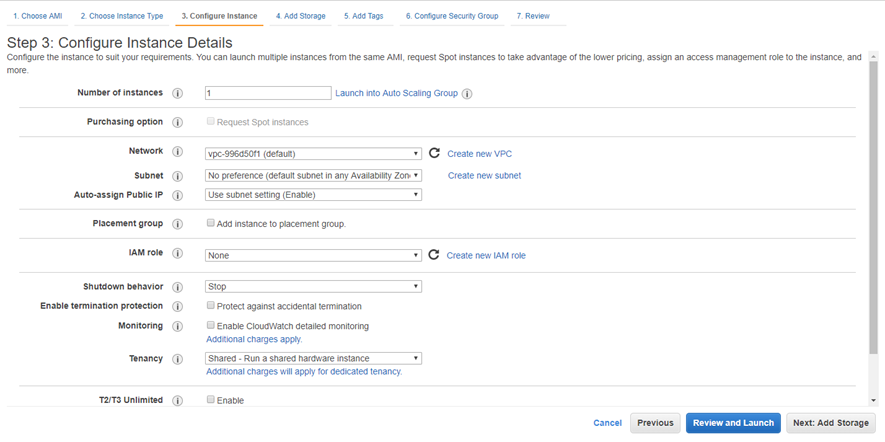
Task: Click the refresh icon beside IAM role dropdown
Action: coord(434,255)
